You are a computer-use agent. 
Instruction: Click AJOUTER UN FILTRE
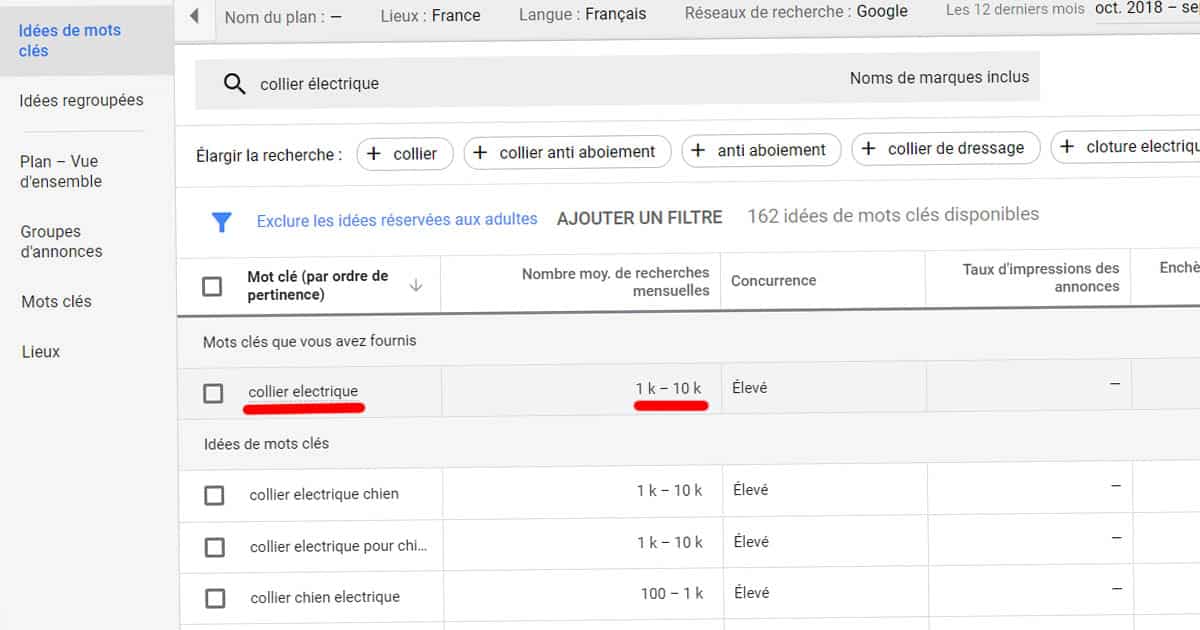[x=640, y=217]
